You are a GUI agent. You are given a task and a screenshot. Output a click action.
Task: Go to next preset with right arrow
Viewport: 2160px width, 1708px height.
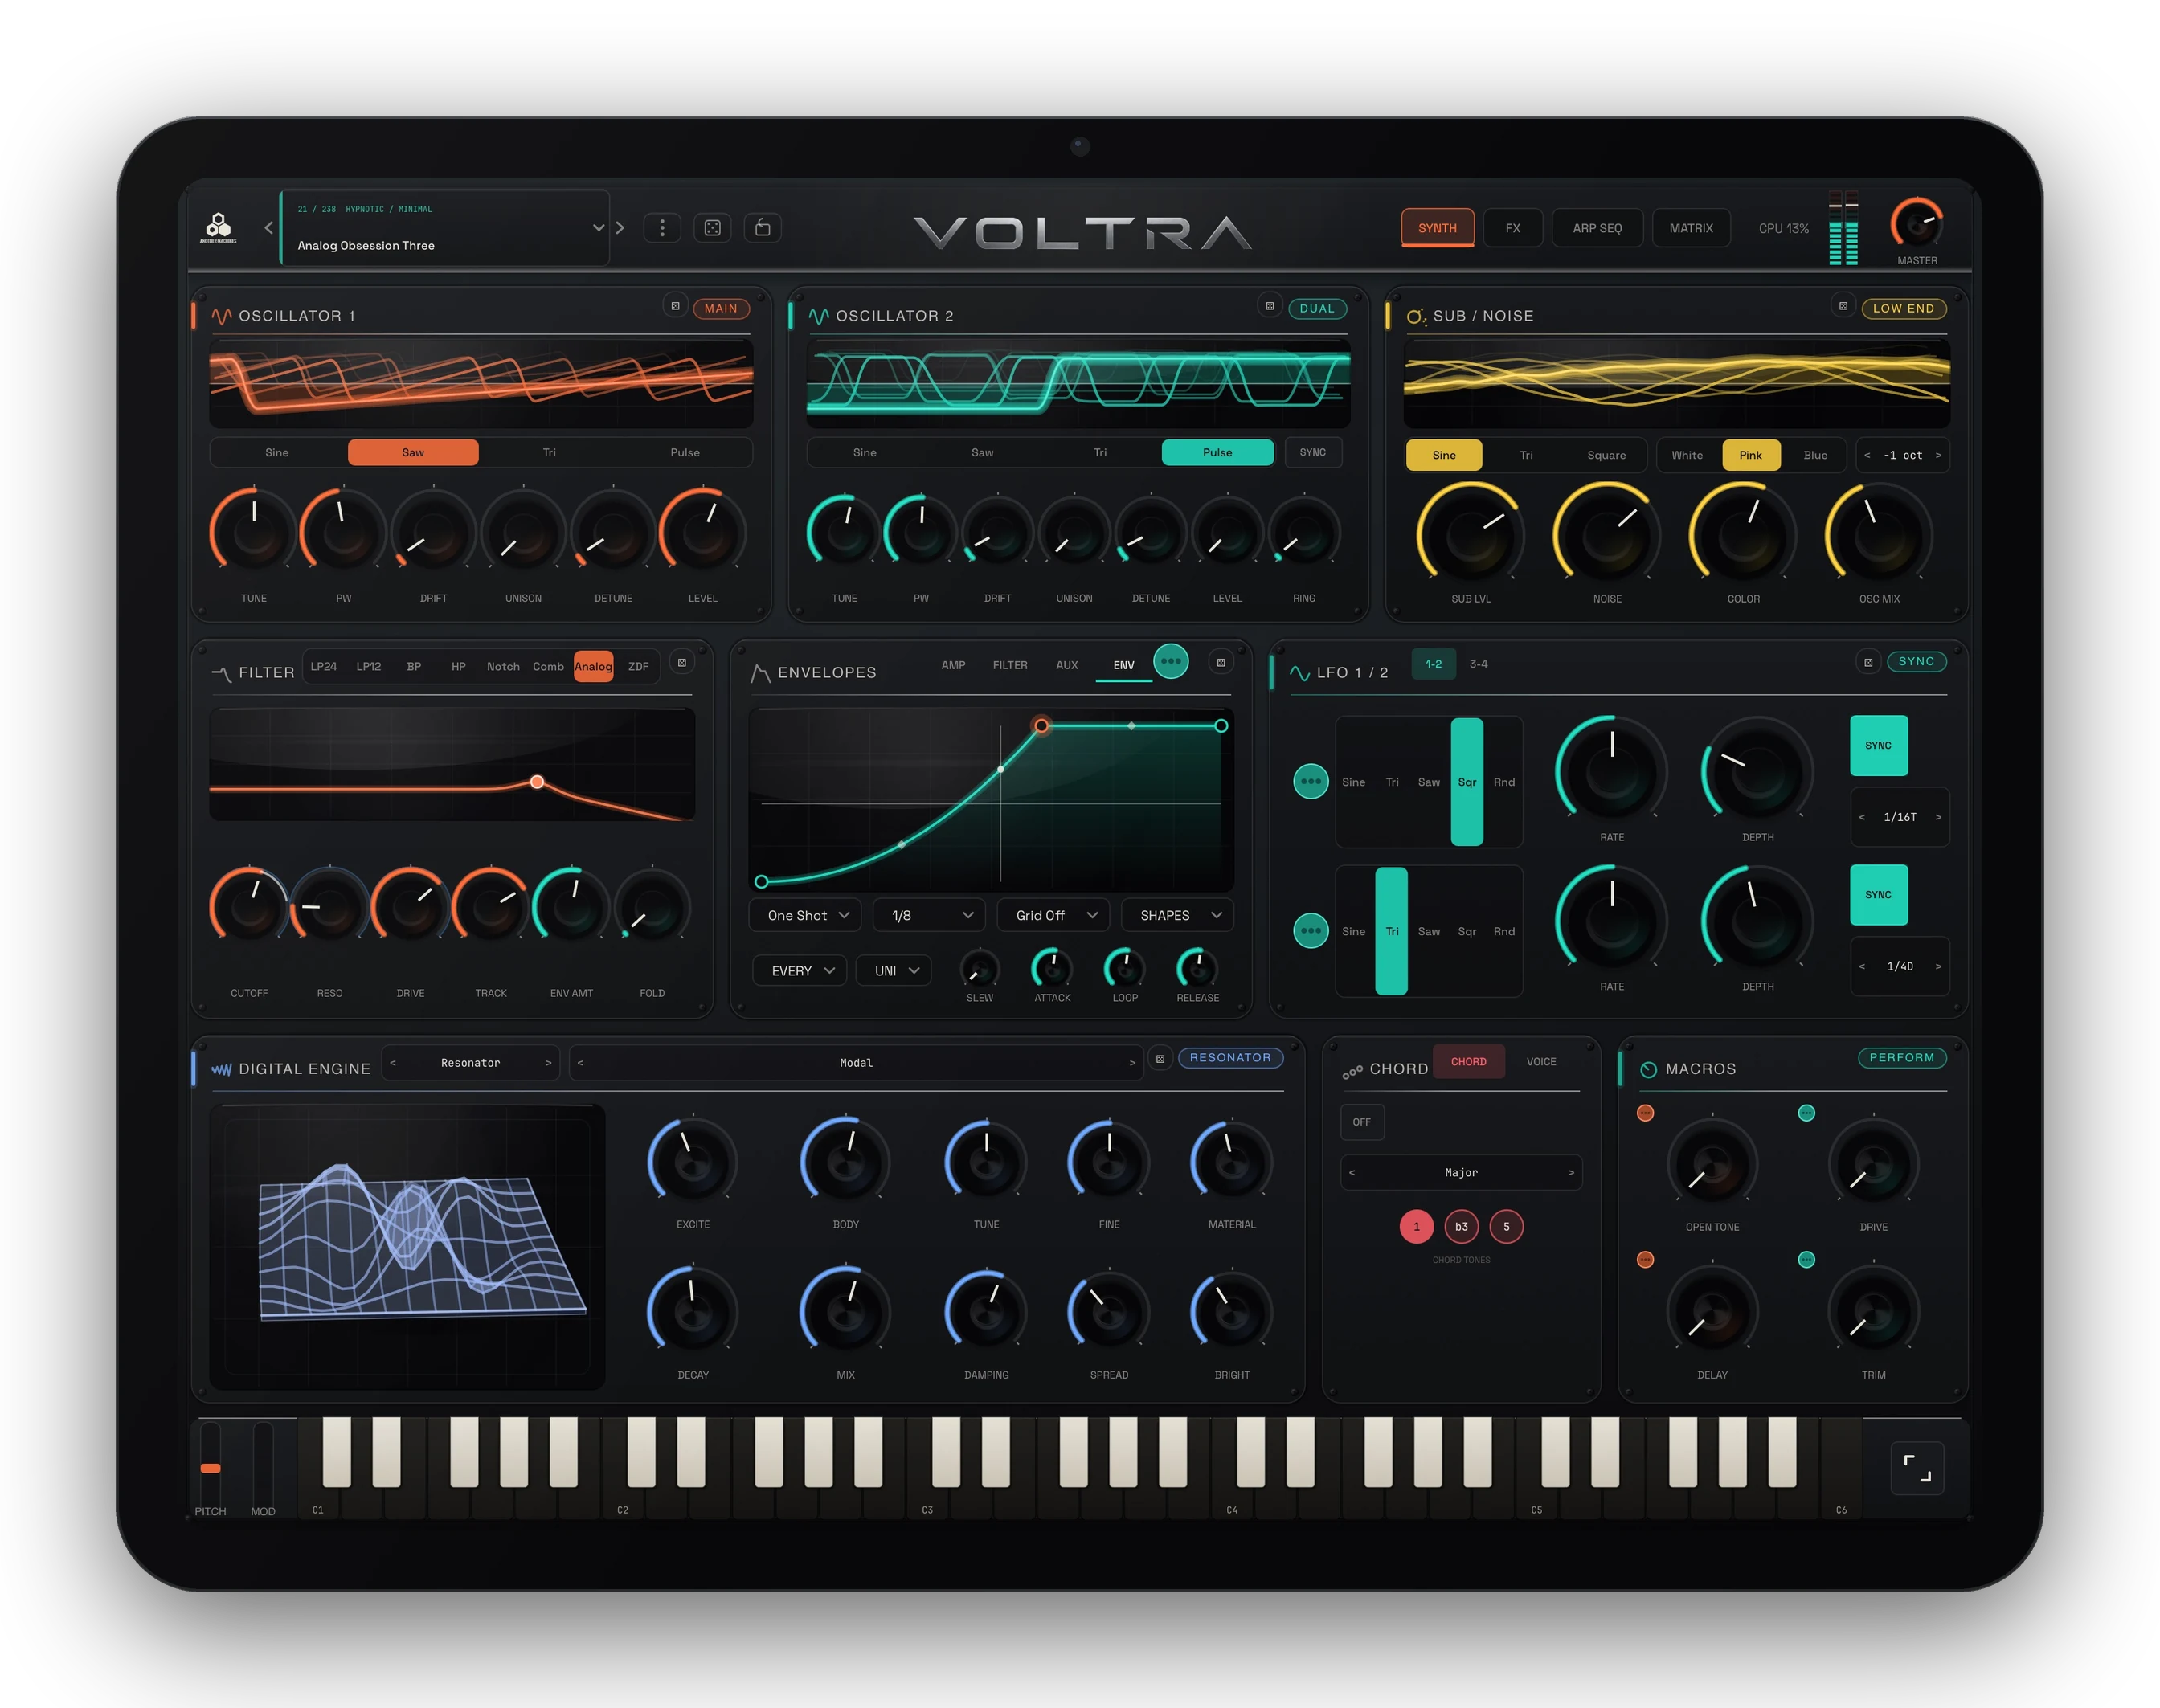620,228
